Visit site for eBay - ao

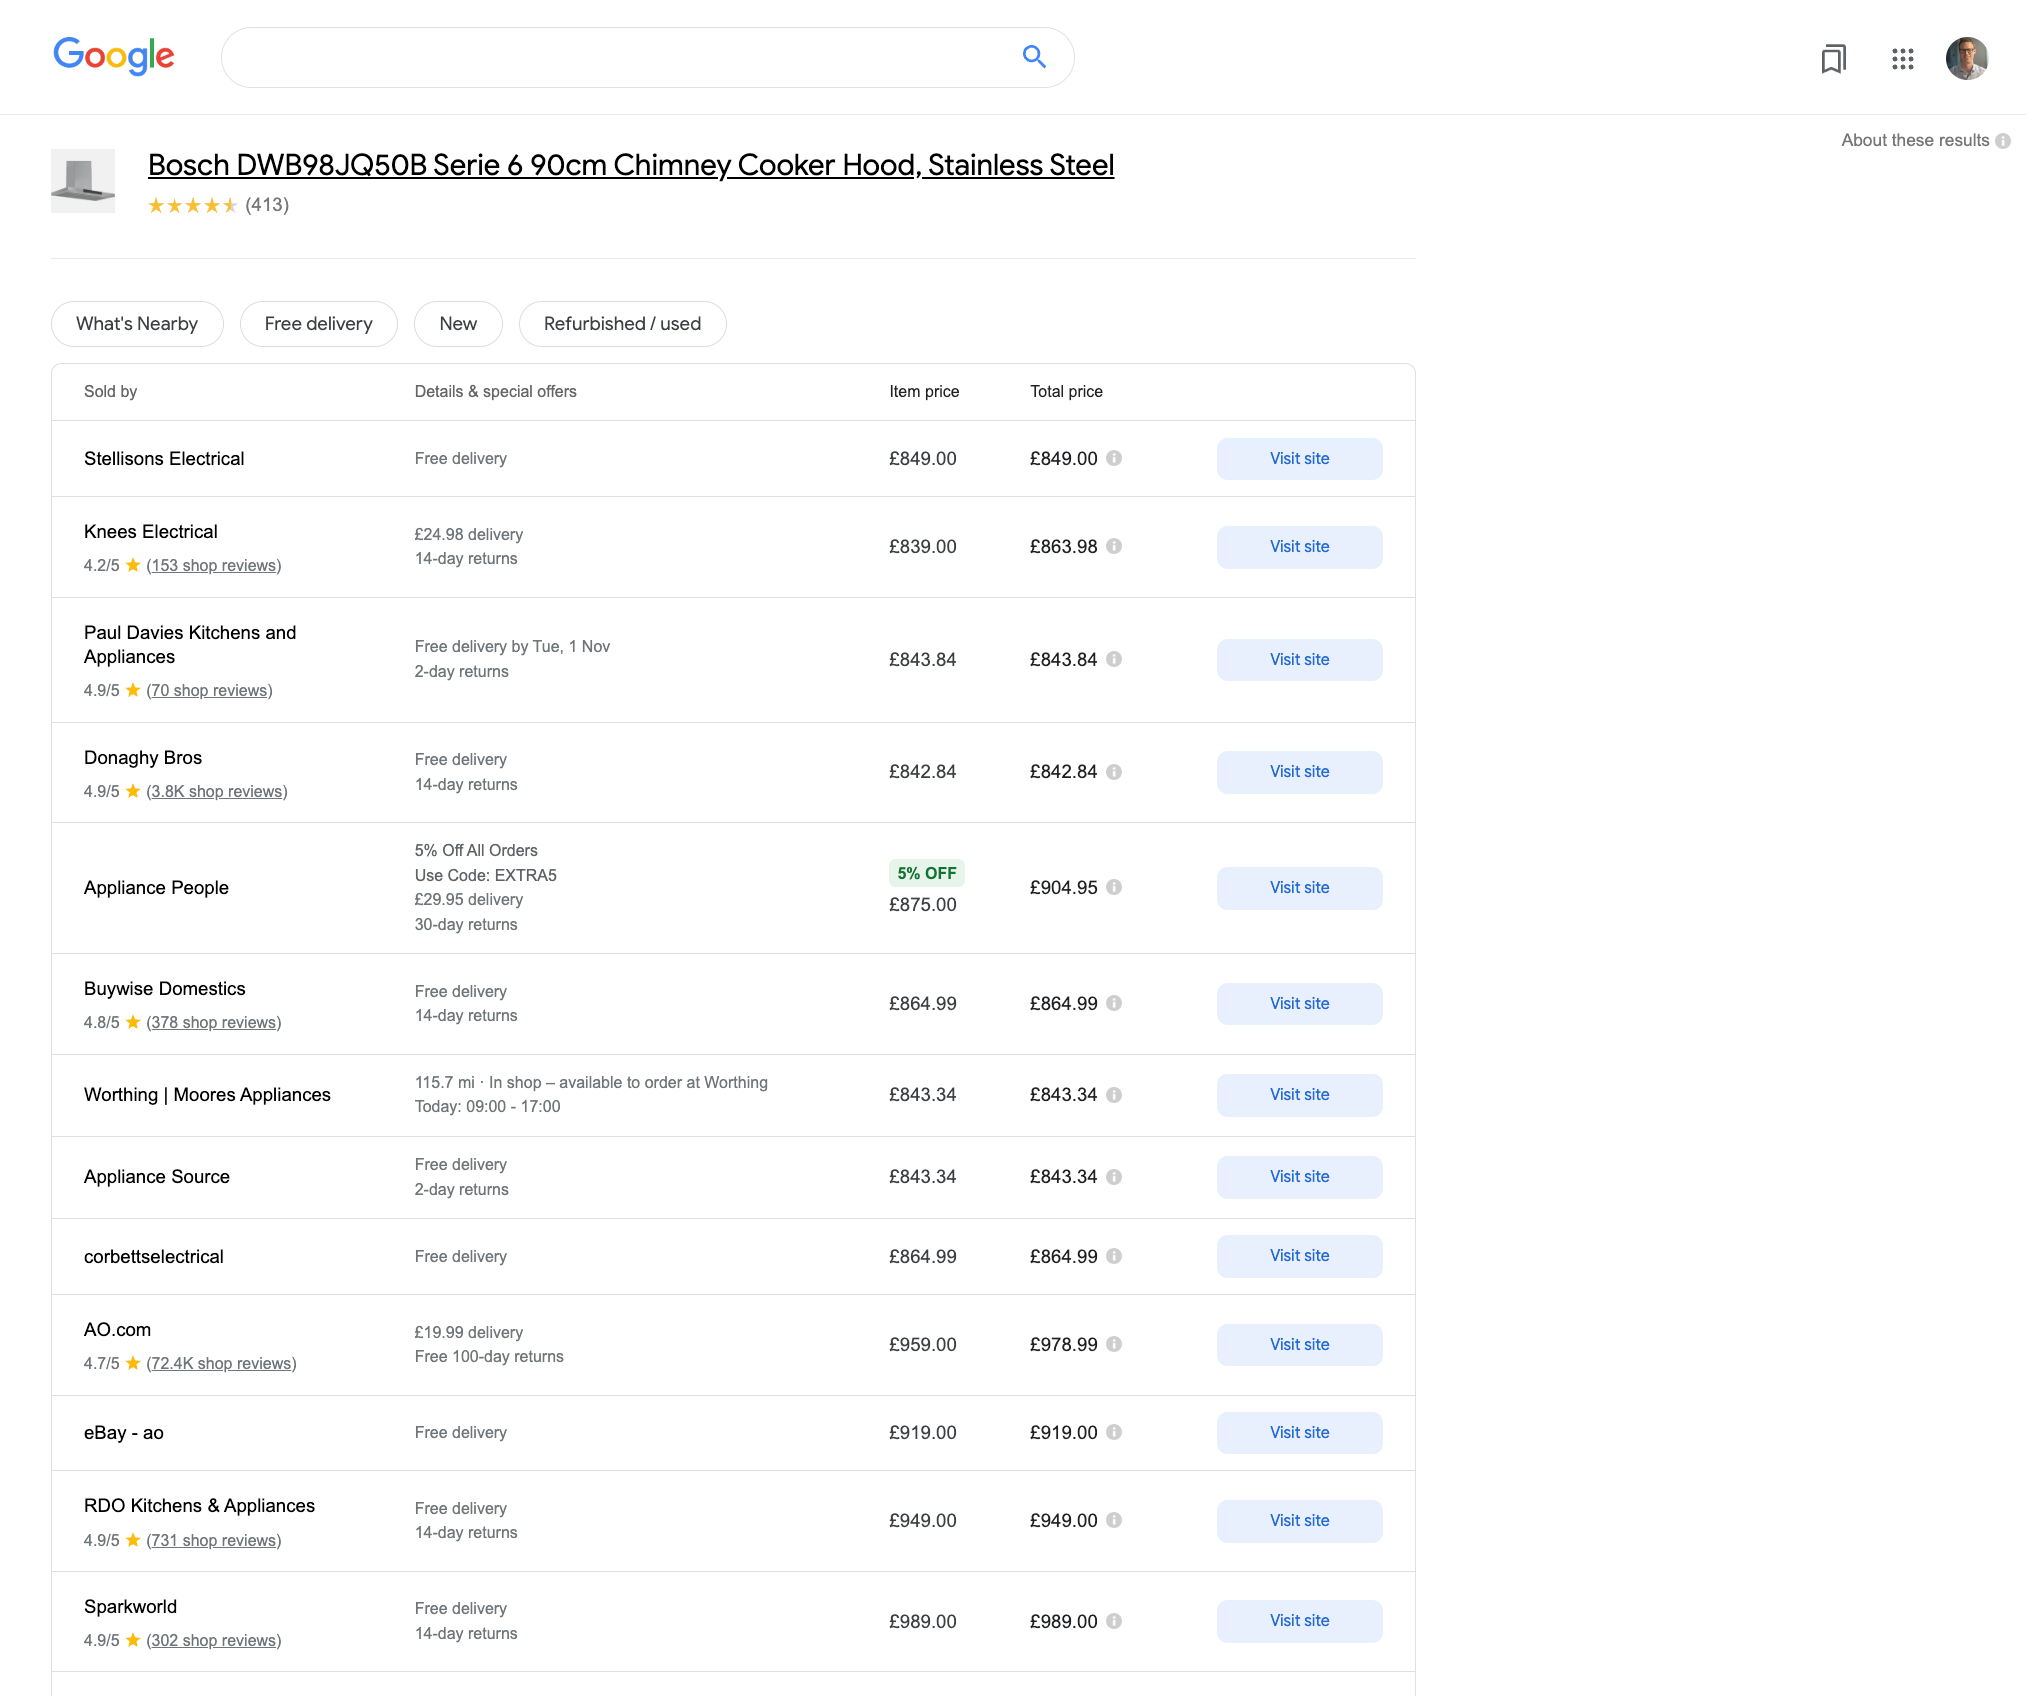coord(1299,1433)
